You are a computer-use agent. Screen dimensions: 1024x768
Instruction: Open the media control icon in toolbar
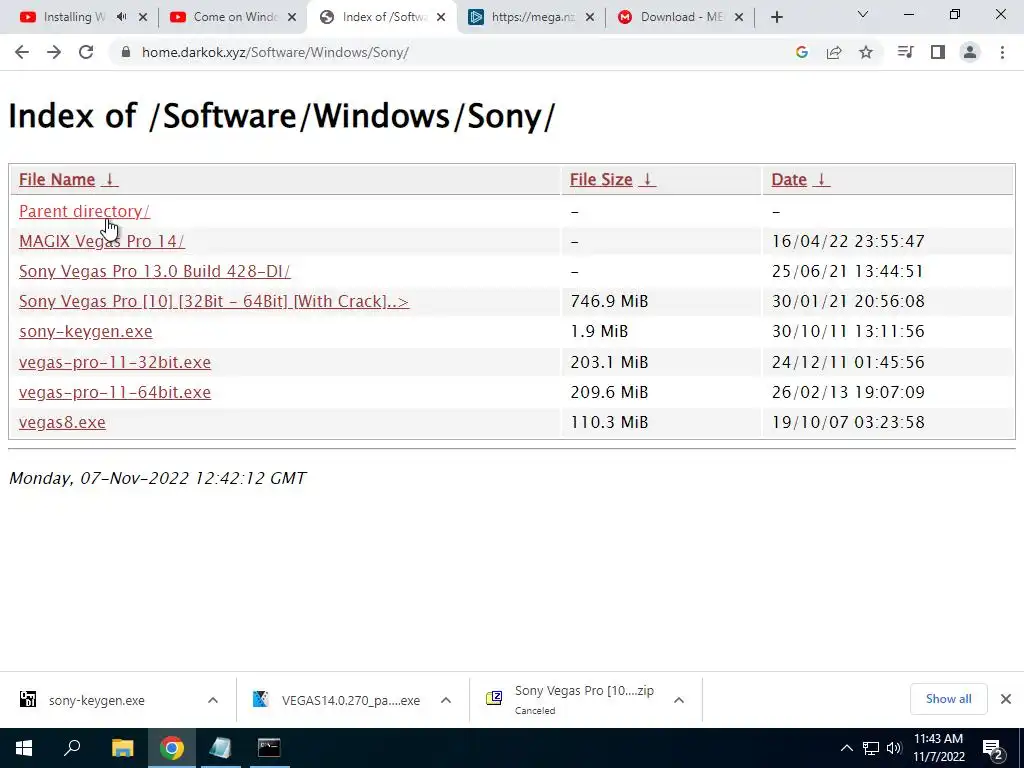coord(905,52)
